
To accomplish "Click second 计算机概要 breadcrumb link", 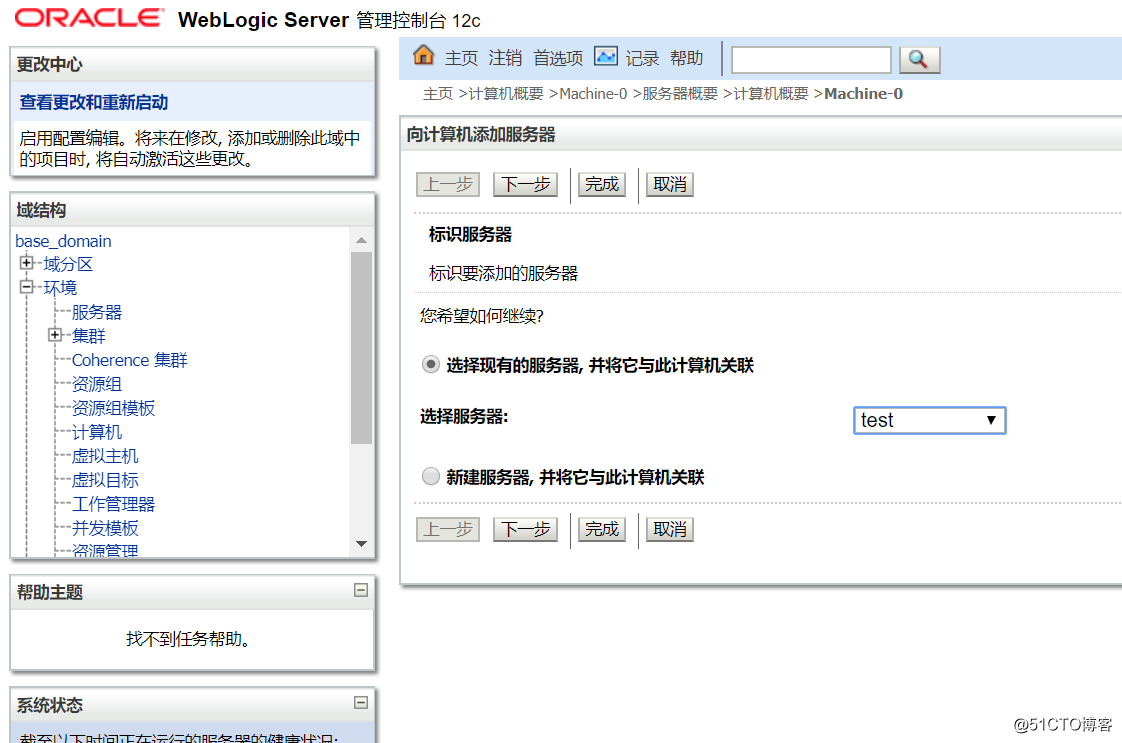I will (x=771, y=94).
